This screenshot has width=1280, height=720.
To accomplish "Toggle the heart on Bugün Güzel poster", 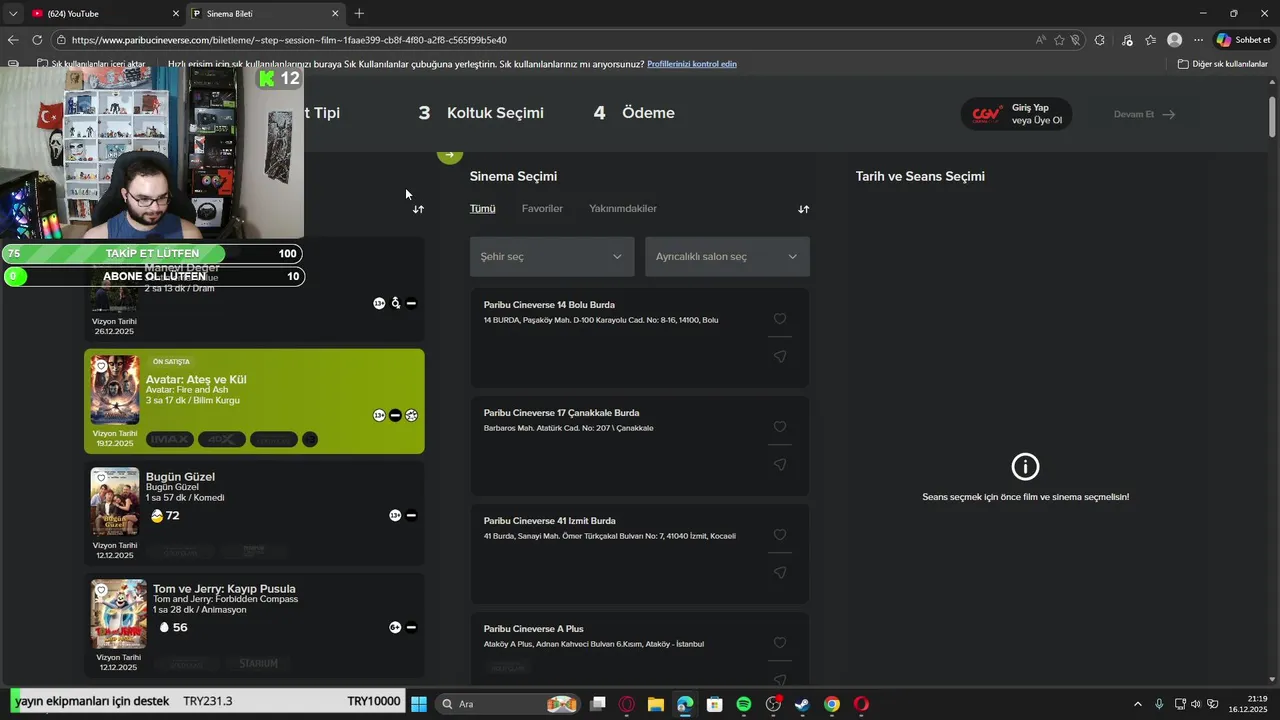I will 101,478.
